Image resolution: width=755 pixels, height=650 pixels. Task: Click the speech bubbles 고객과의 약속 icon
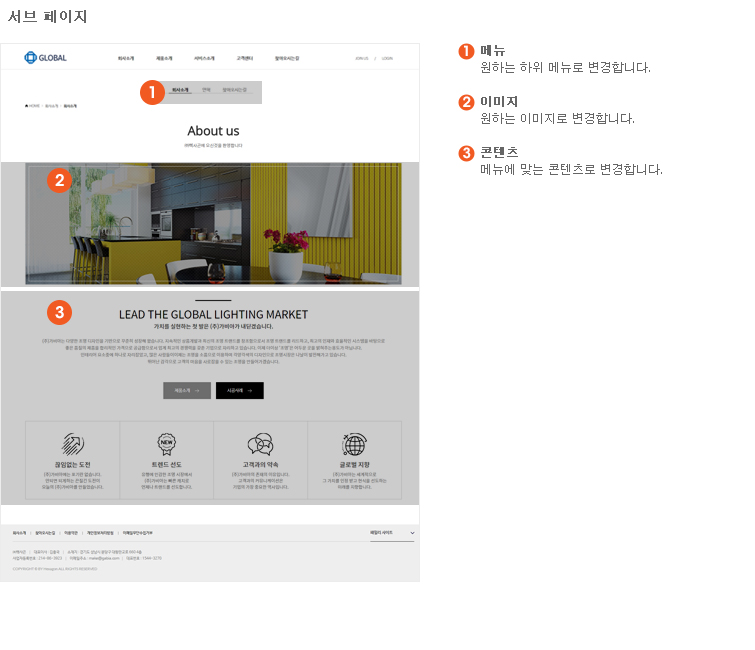tap(260, 444)
